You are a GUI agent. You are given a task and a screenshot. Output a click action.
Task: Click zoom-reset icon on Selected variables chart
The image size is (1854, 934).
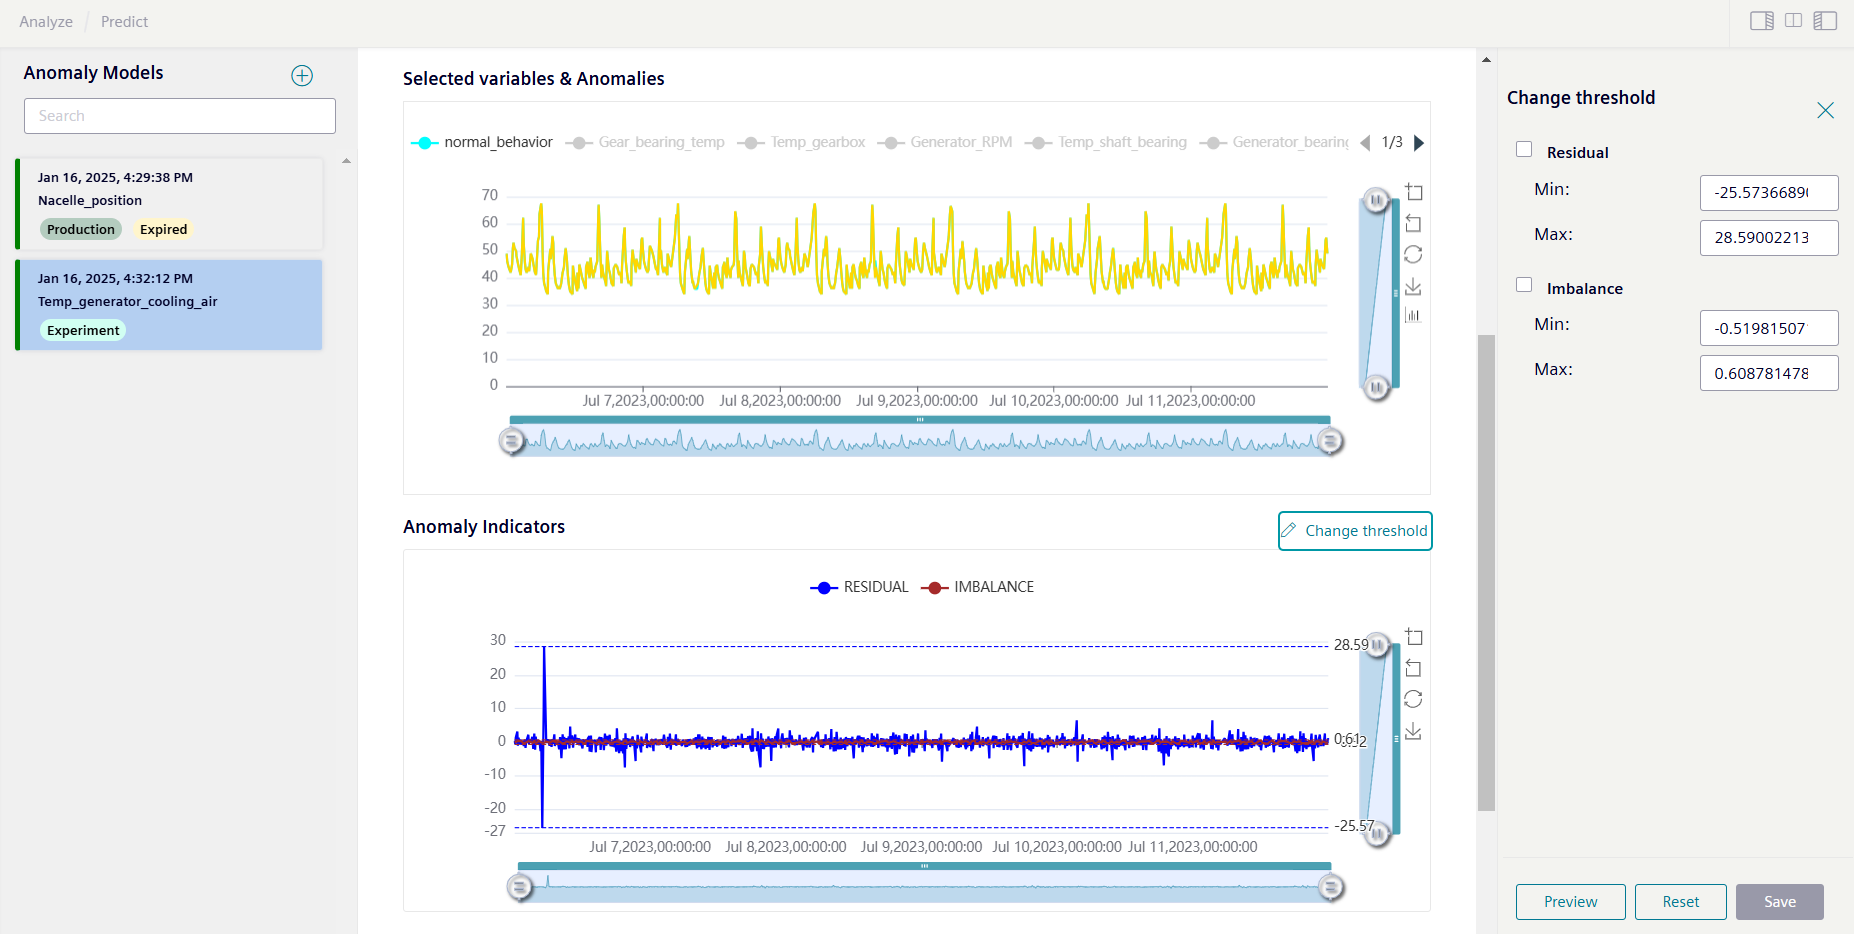[x=1413, y=223]
